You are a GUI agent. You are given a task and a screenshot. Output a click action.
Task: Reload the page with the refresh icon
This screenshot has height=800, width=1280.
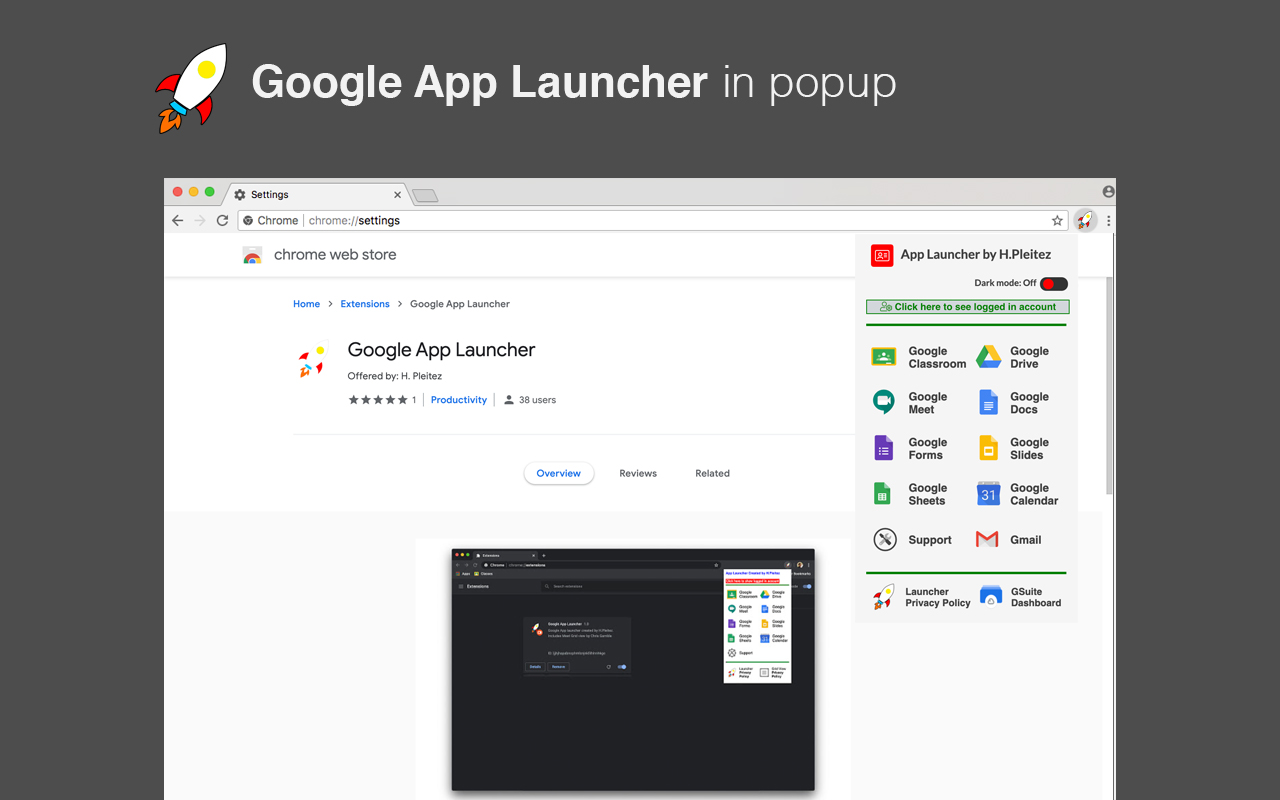click(x=222, y=220)
